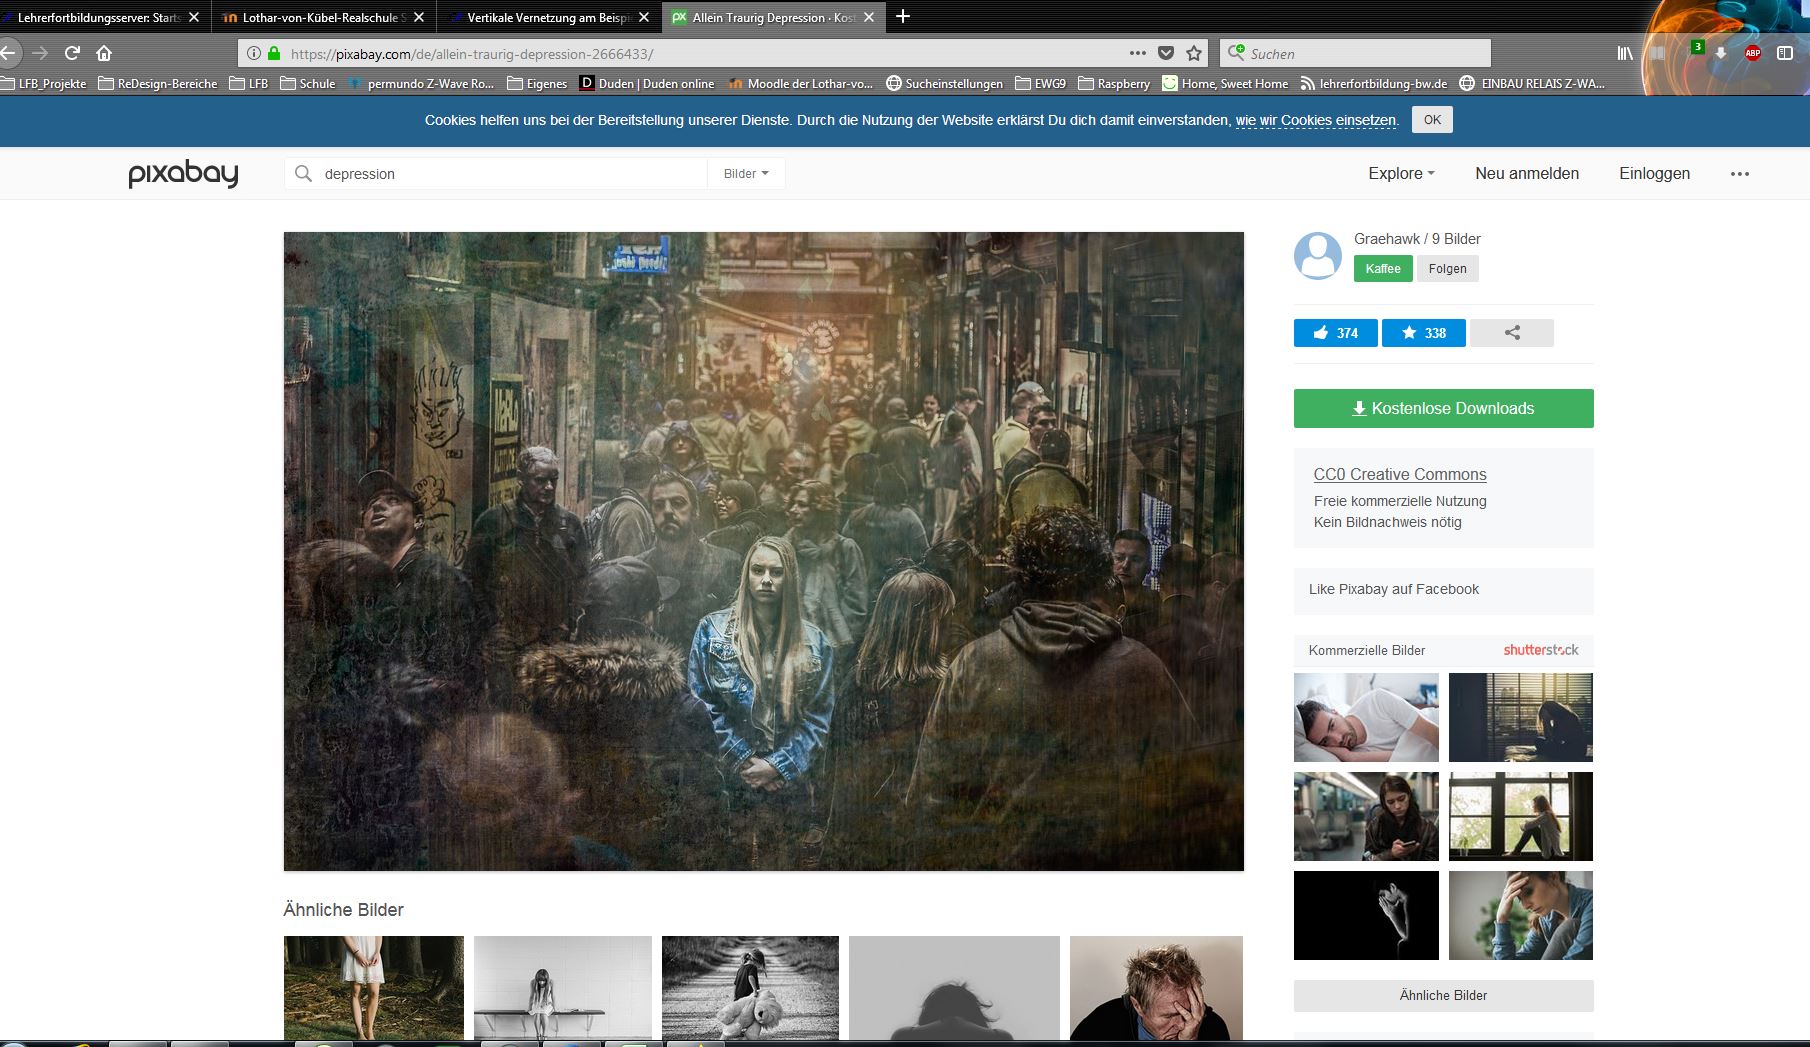1810x1047 pixels.
Task: Click the Kostenlose Downloads button
Action: pyautogui.click(x=1443, y=408)
